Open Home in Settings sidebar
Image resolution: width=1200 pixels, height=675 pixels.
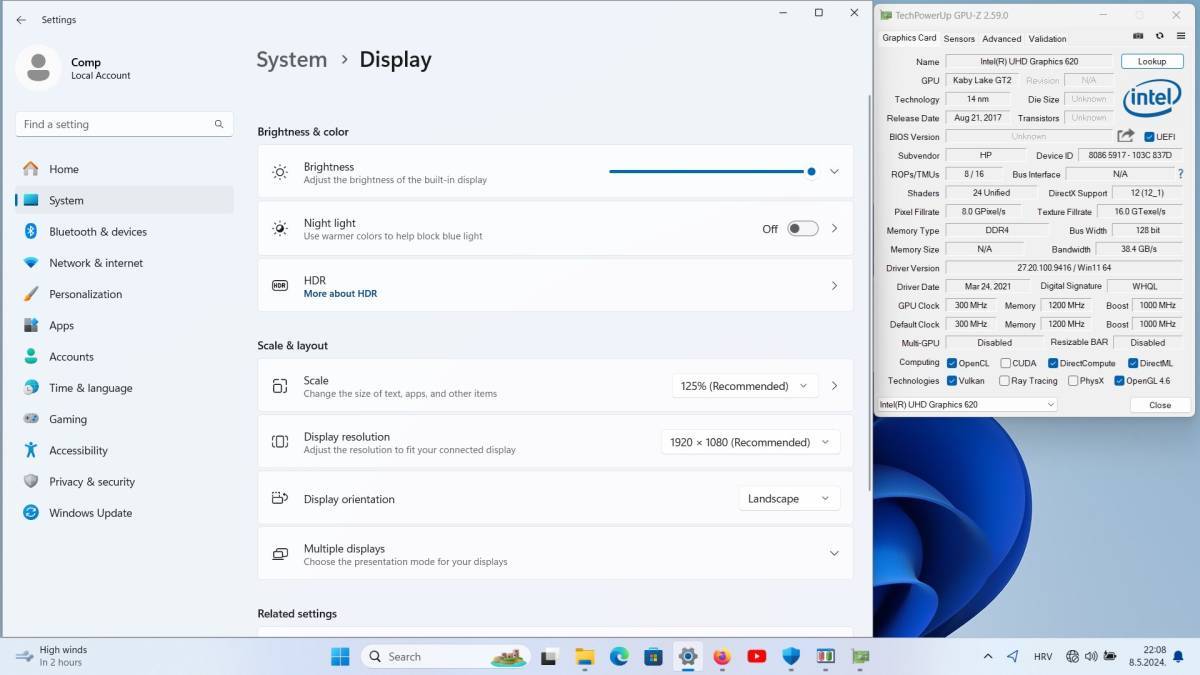[x=125, y=169]
